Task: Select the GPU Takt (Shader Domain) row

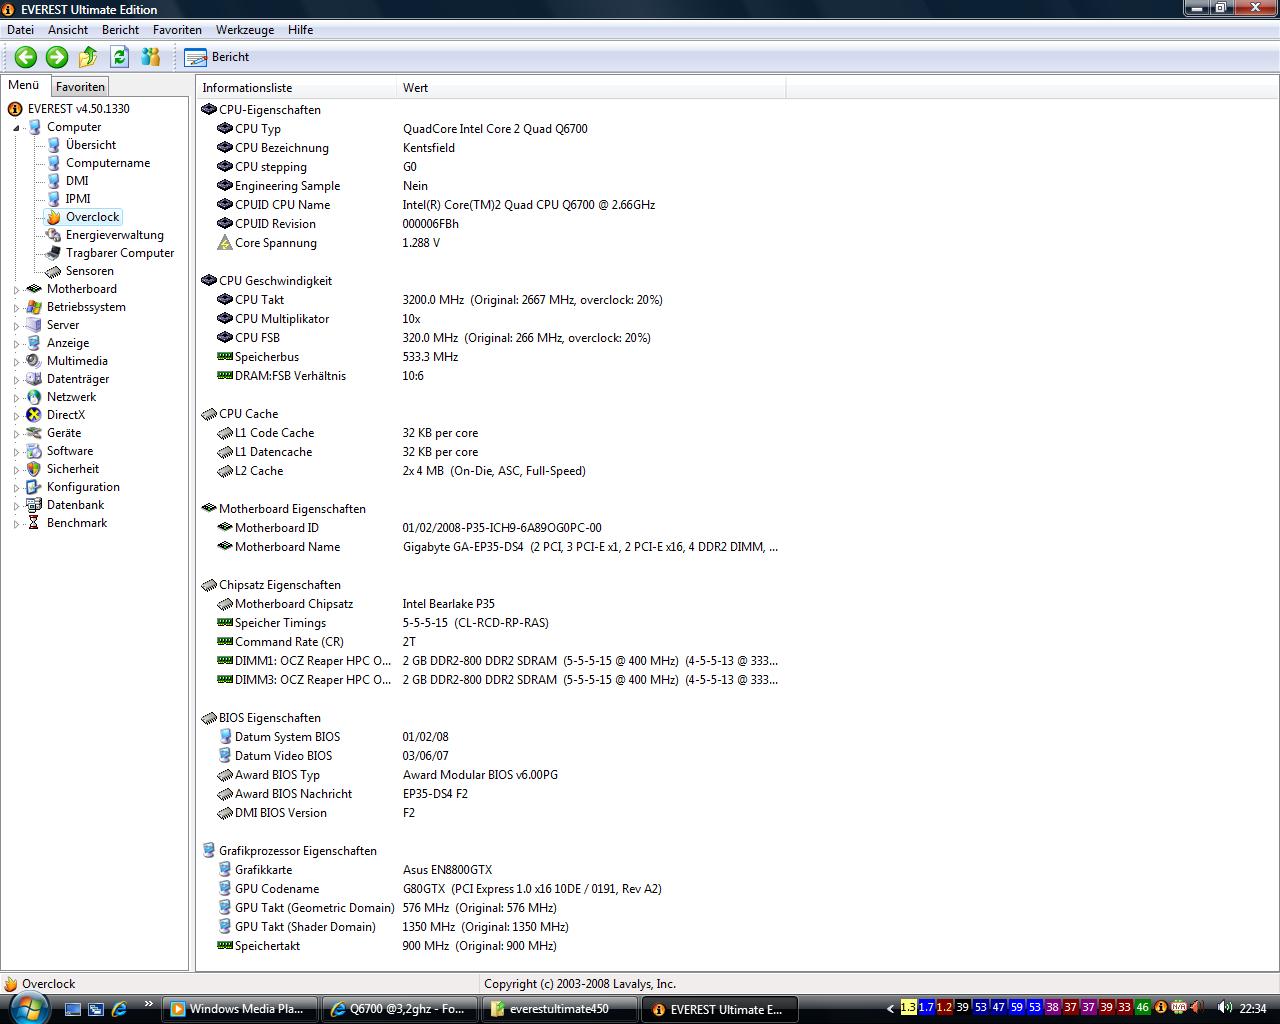Action: (492, 927)
